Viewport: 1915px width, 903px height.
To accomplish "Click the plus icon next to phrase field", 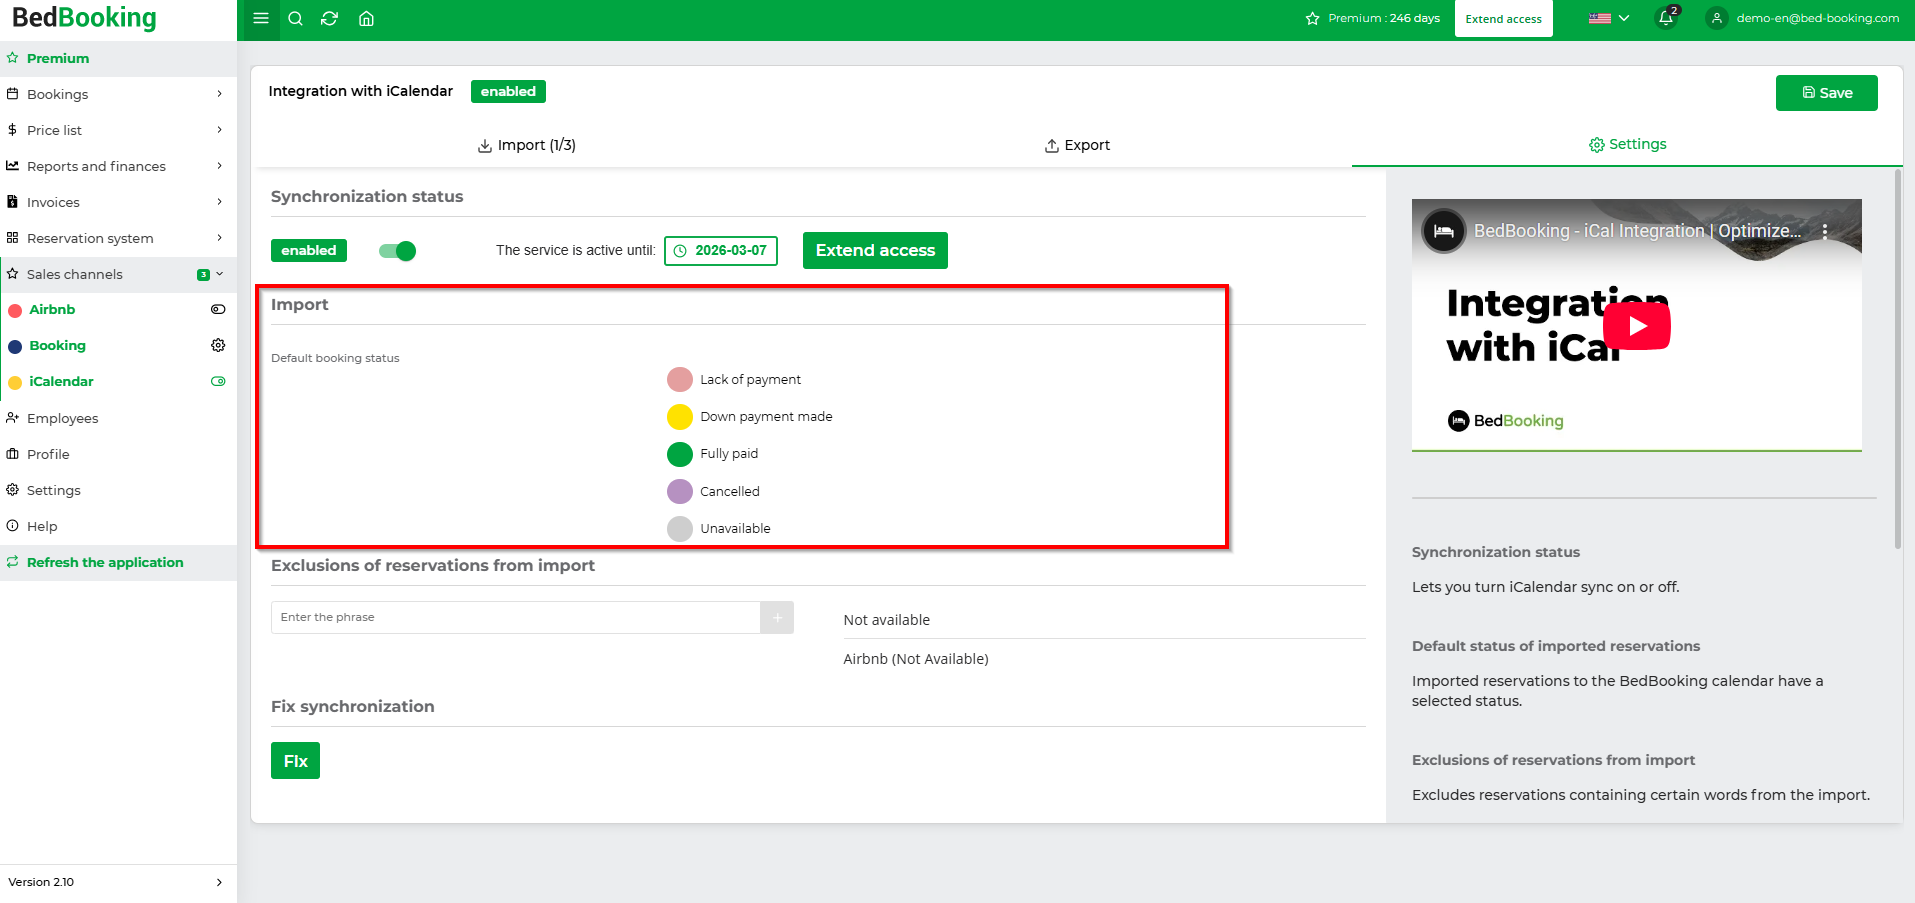I will [x=777, y=618].
